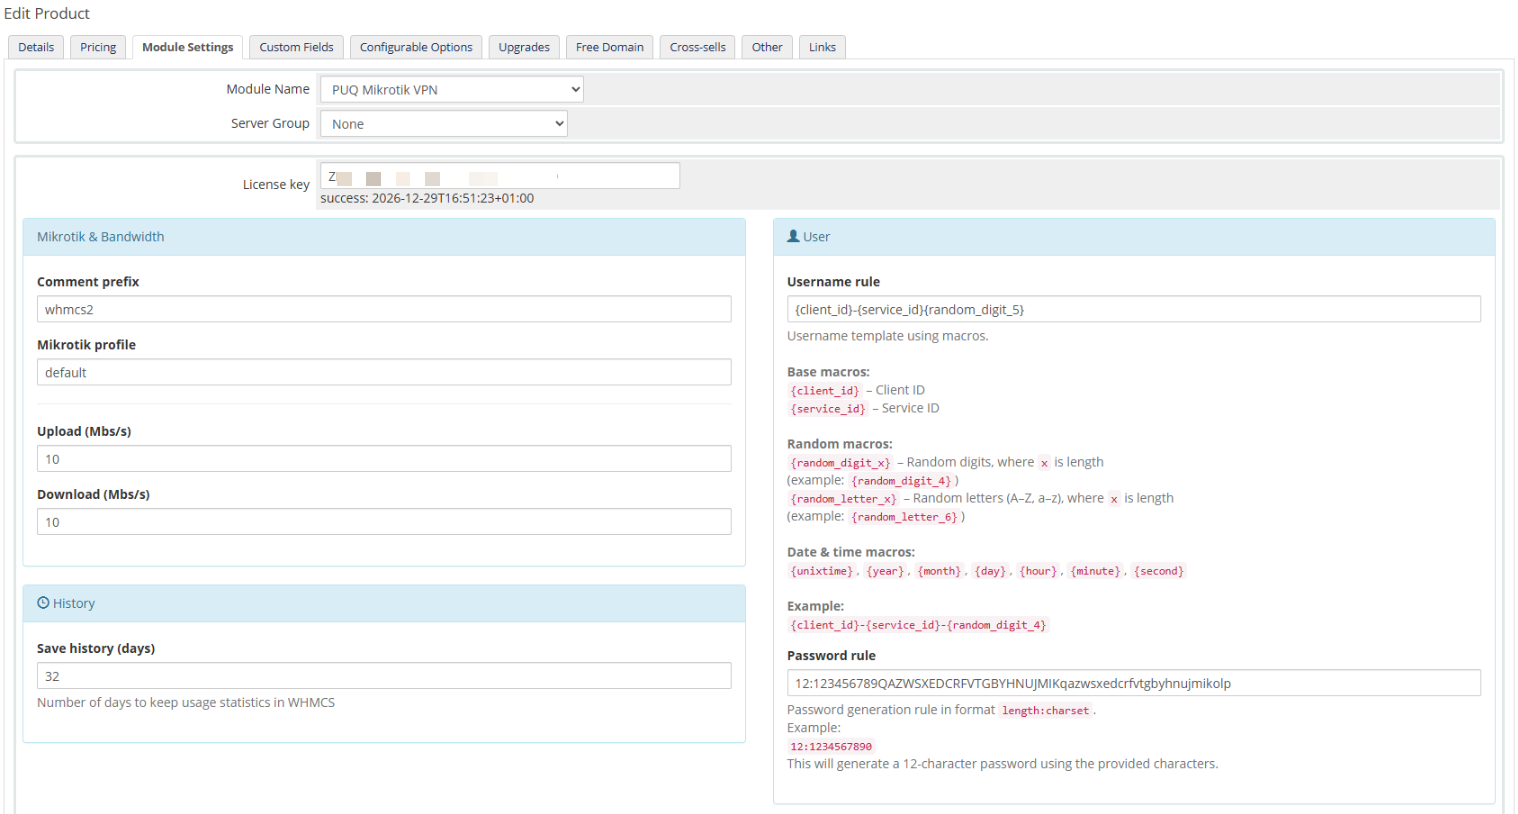Screen dimensions: 1518x814
Task: Switch to the Configurable Options tab
Action: 415,46
